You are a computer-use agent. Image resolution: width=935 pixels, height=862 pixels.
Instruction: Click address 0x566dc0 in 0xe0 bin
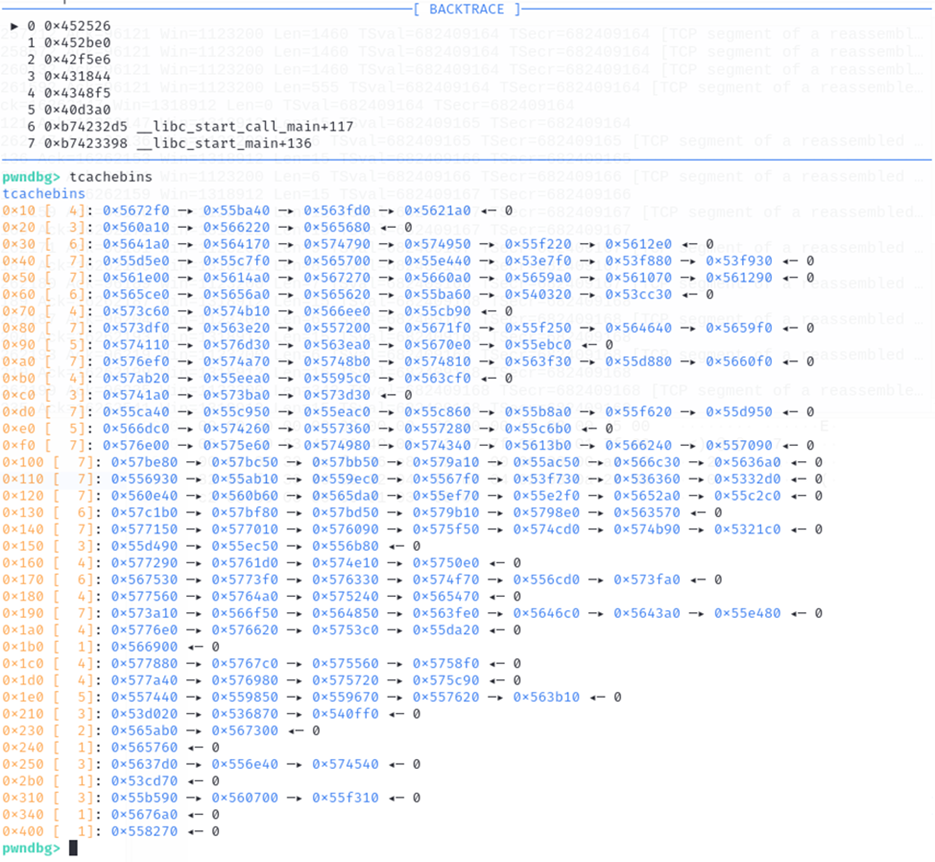pyautogui.click(x=136, y=428)
